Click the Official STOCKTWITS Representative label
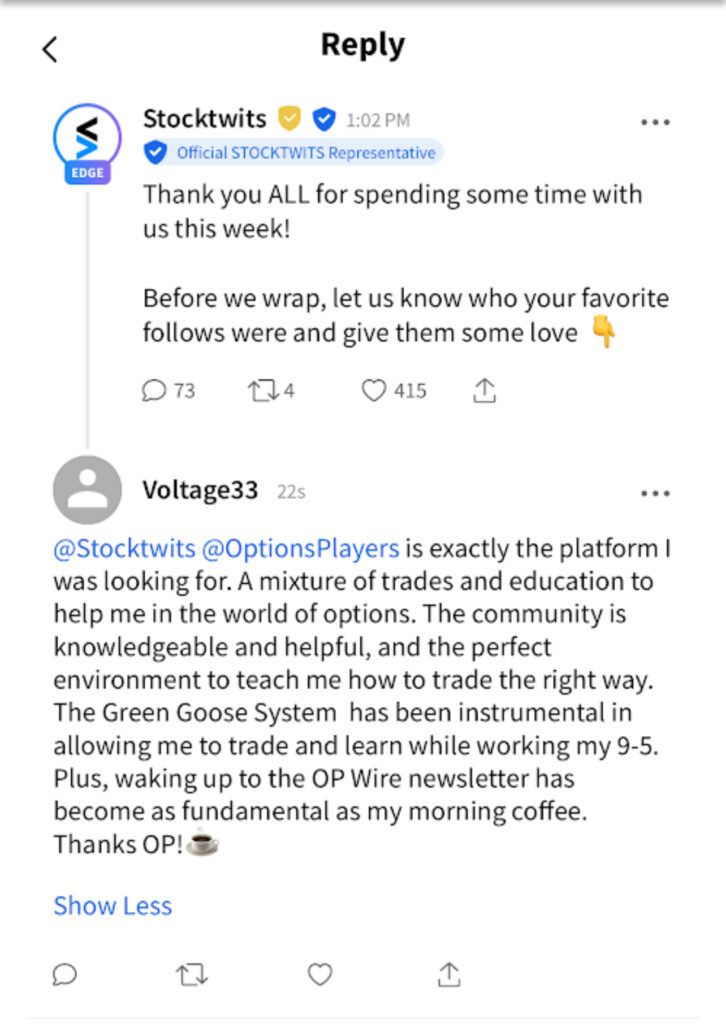726x1024 pixels. tap(292, 153)
